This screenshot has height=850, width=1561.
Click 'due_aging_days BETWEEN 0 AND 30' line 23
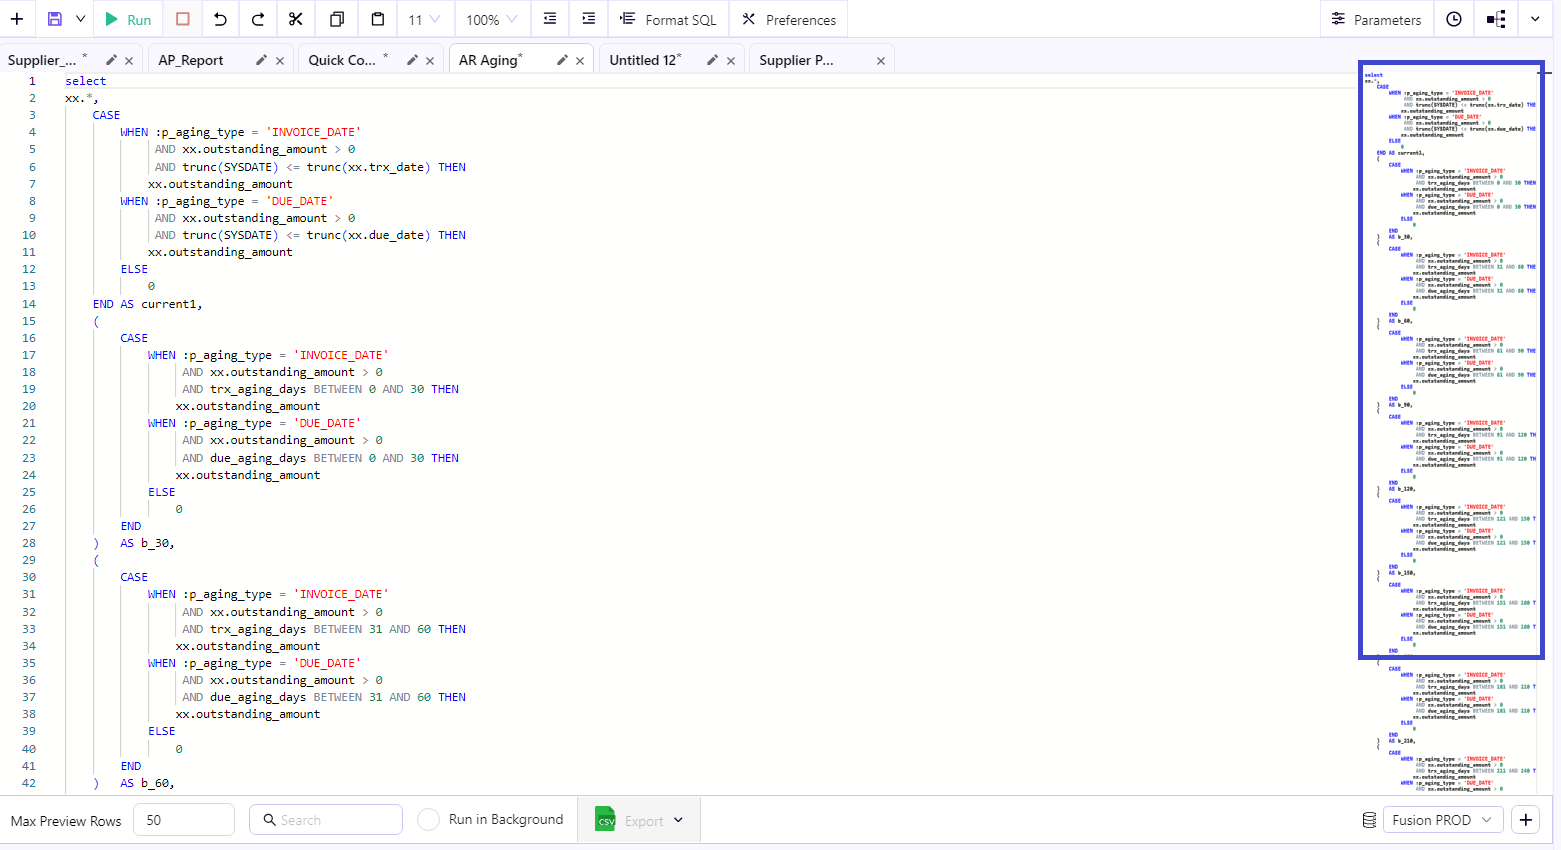pos(317,458)
